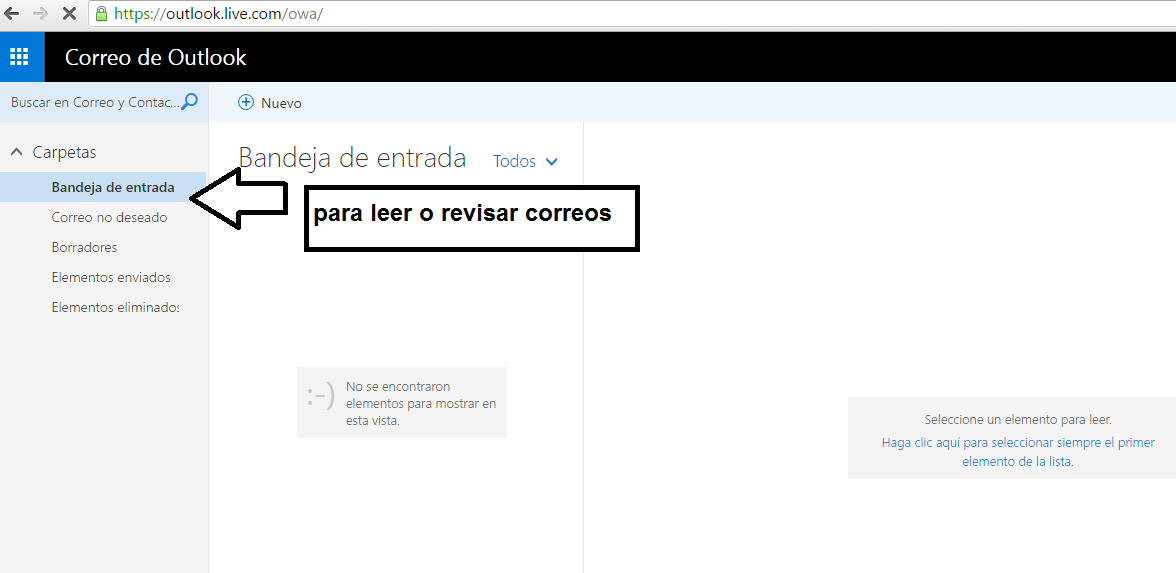Click the search magnifying glass icon

[190, 102]
